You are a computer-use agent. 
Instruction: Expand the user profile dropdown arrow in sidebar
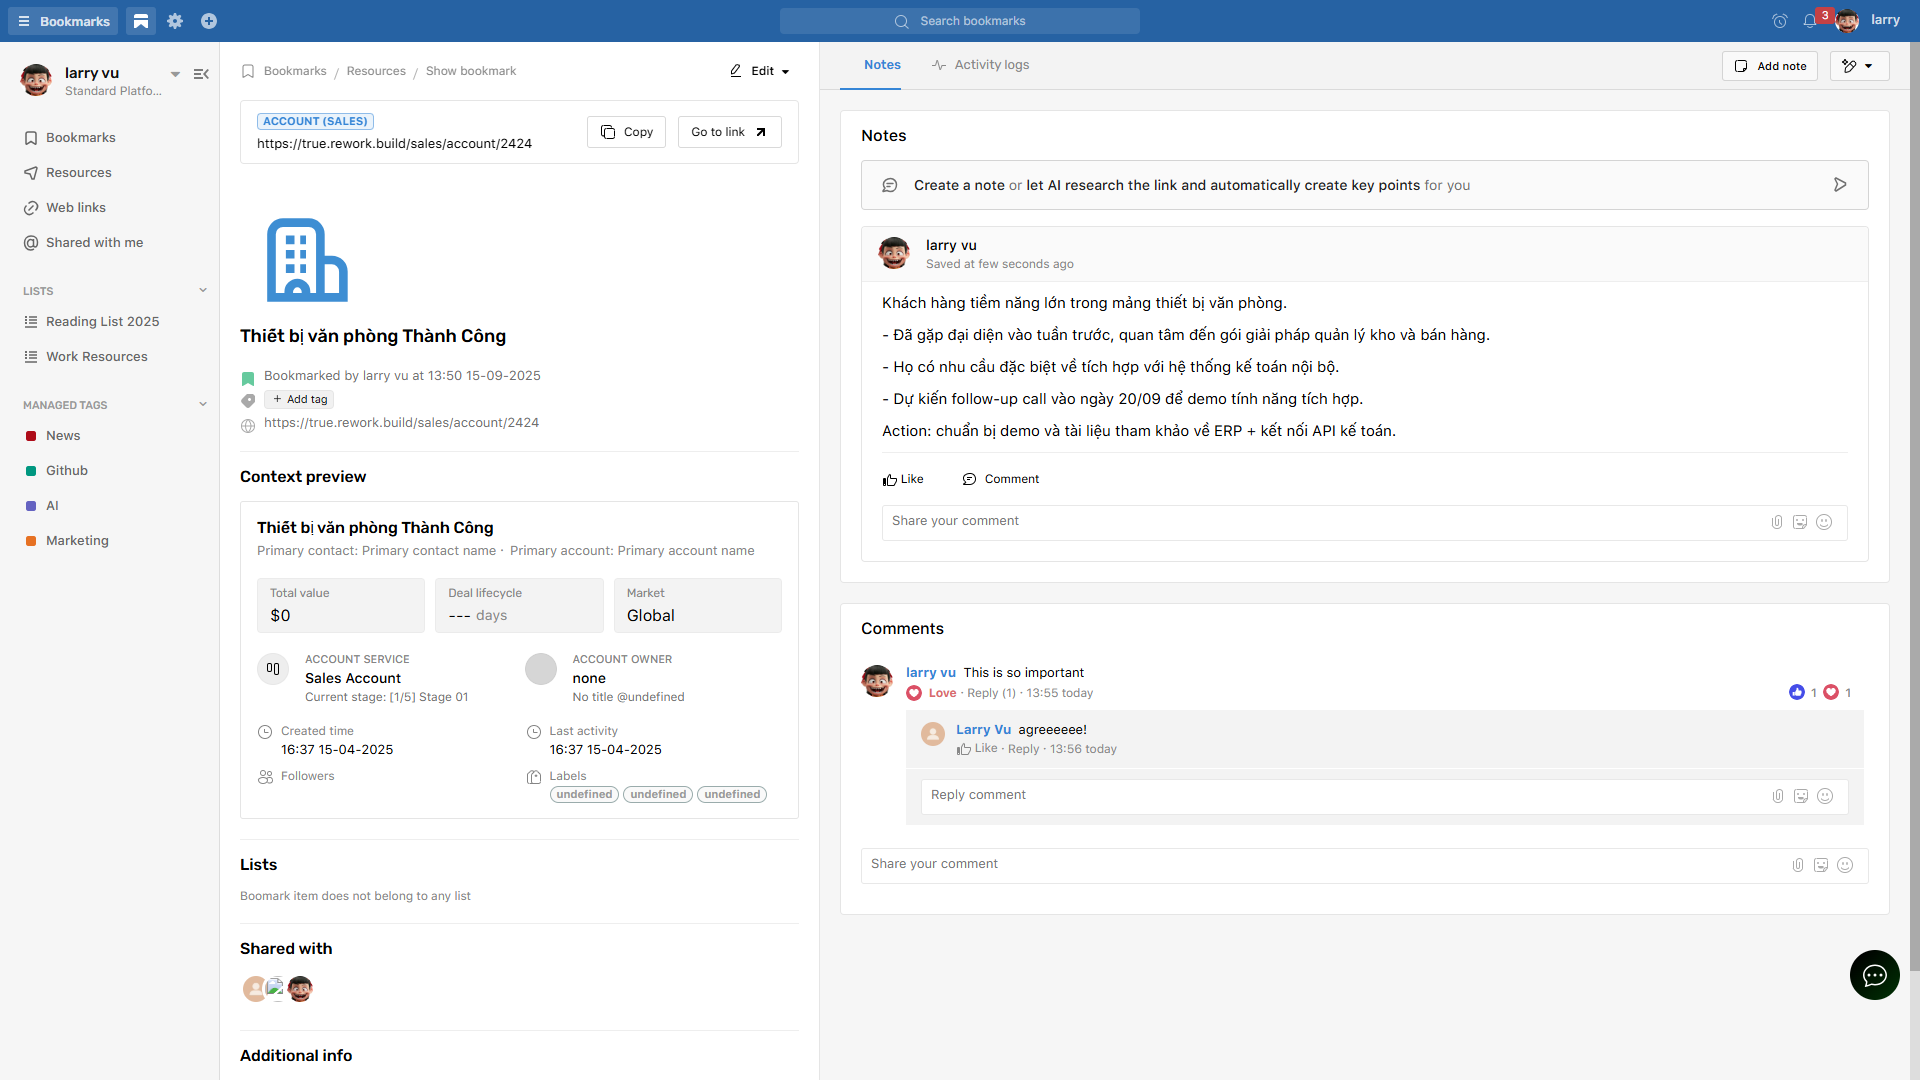click(x=175, y=74)
